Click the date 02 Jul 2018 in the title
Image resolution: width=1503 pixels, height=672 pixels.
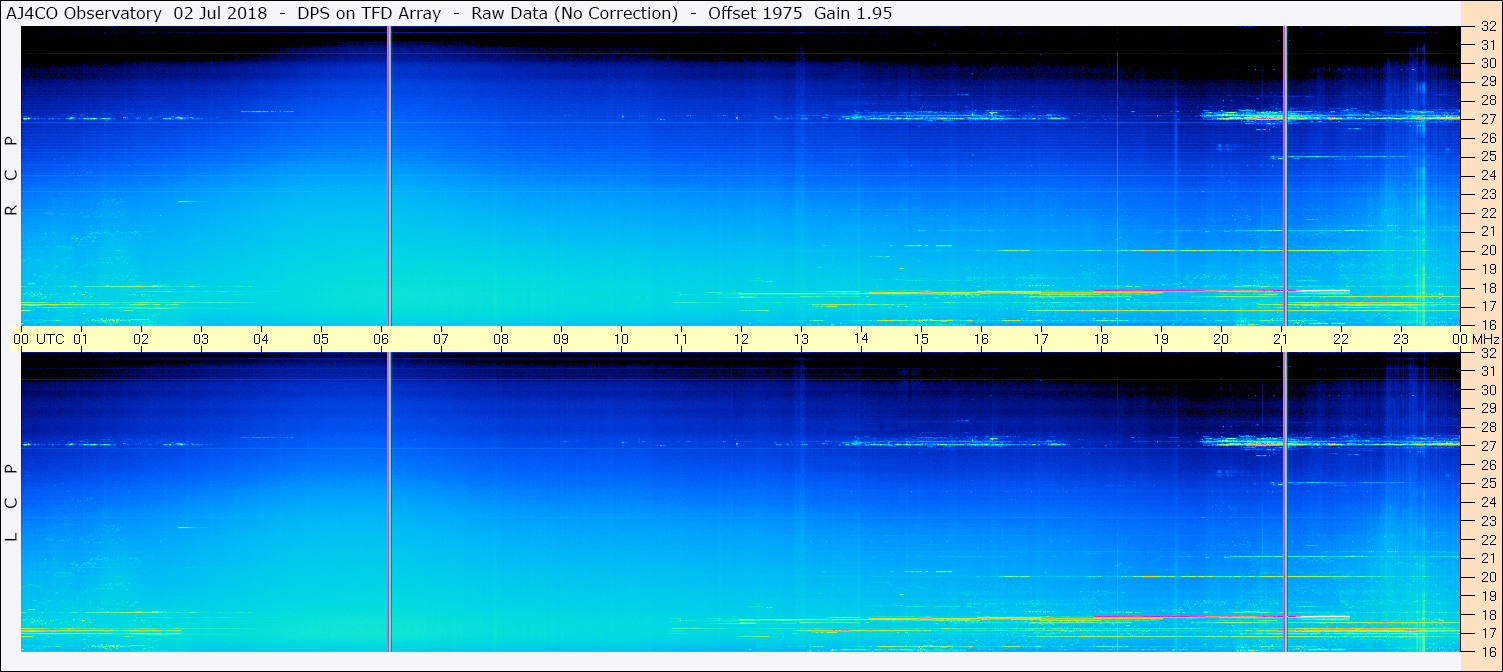pos(220,13)
